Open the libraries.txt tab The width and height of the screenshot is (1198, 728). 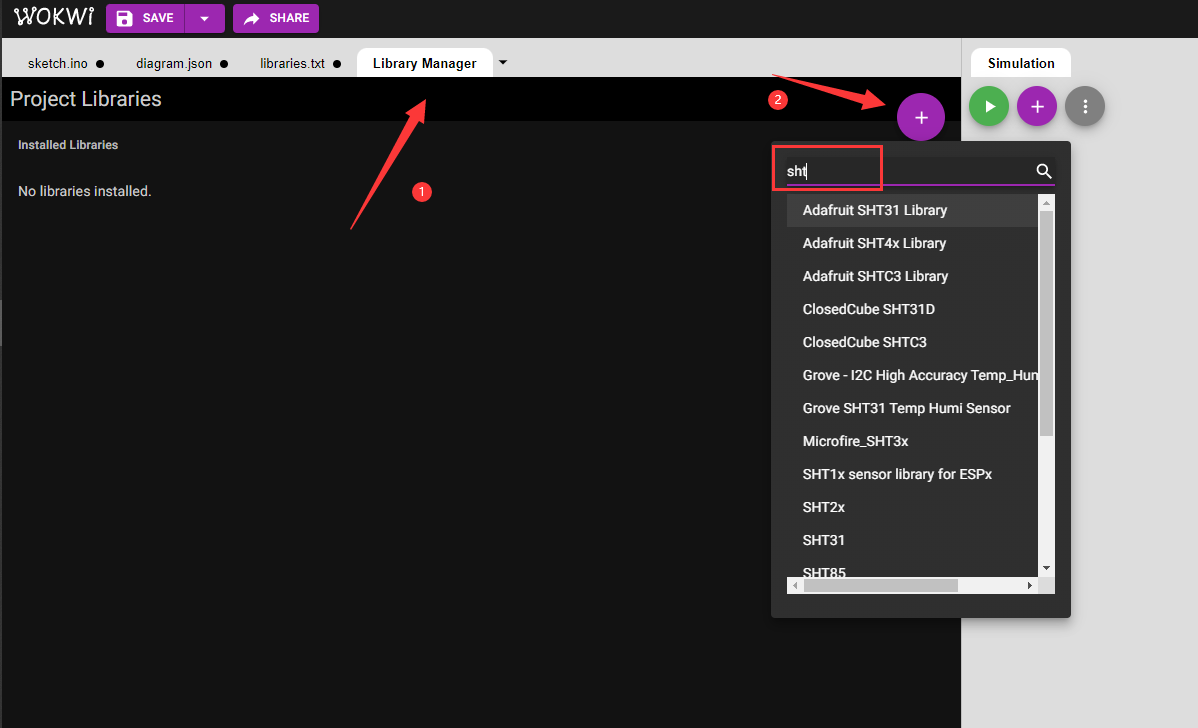[x=293, y=63]
